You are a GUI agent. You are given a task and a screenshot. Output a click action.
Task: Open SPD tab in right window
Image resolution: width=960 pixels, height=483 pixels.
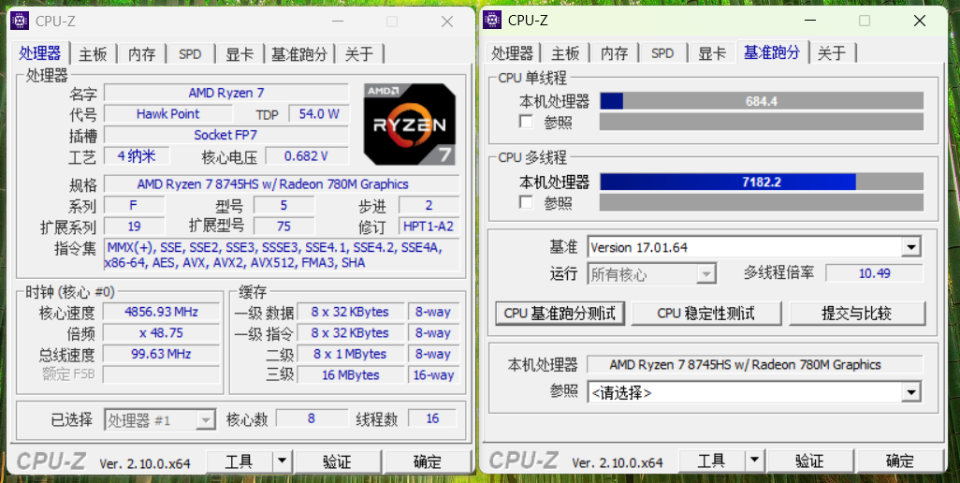pyautogui.click(x=662, y=54)
